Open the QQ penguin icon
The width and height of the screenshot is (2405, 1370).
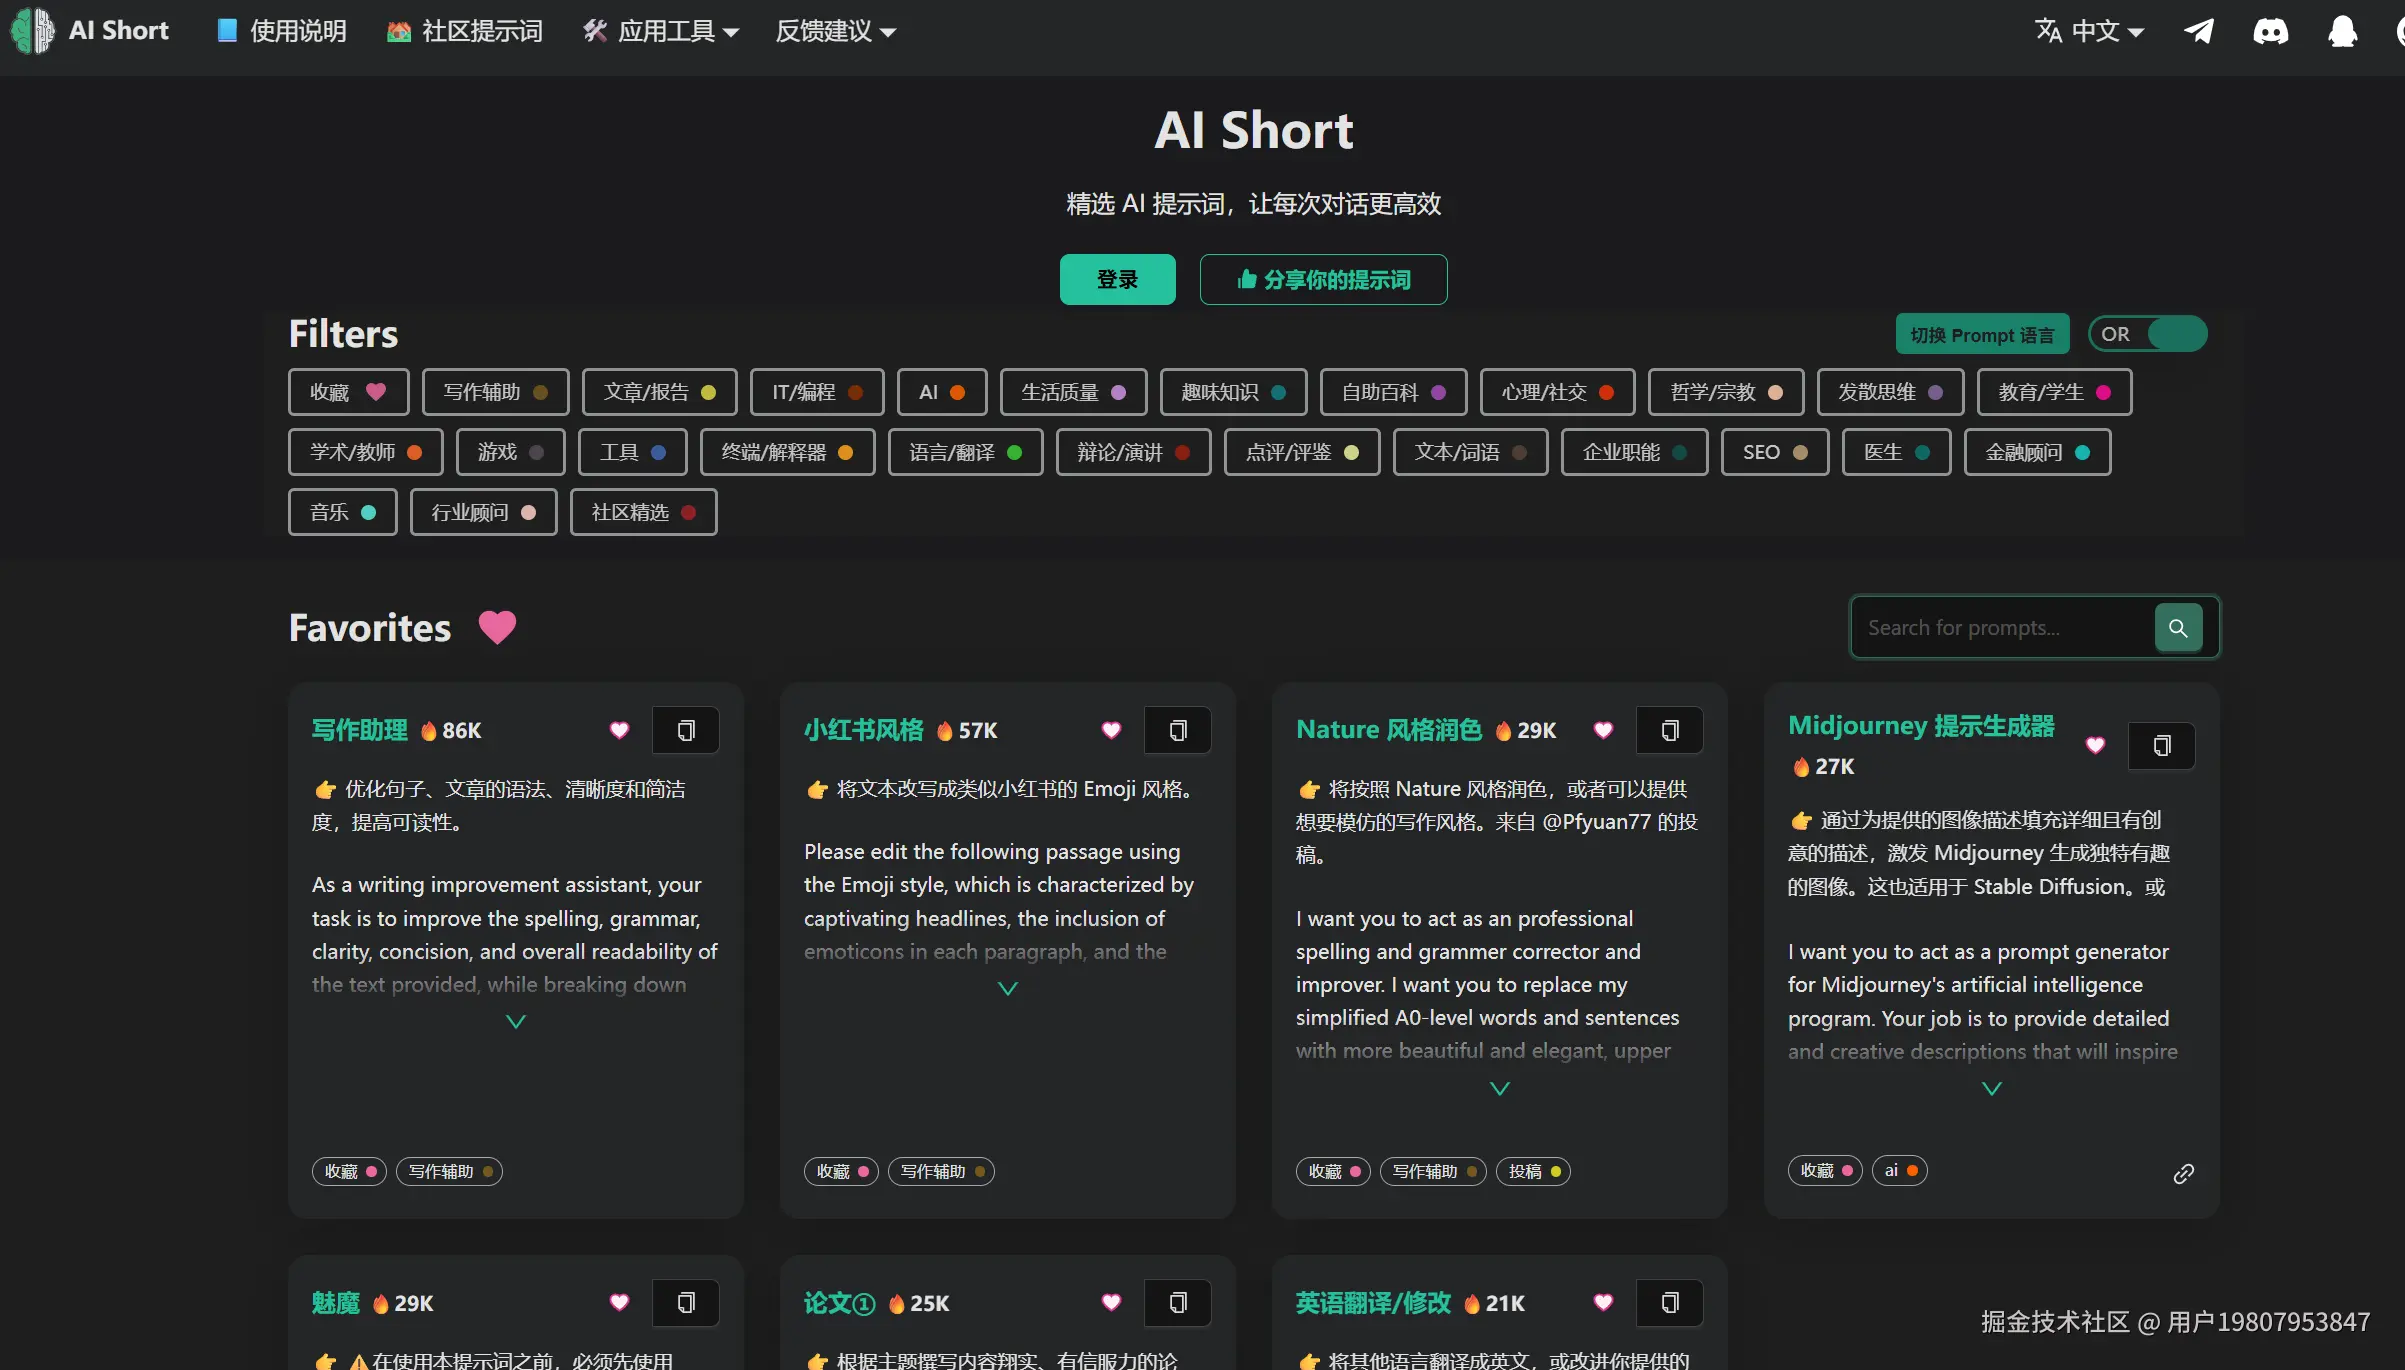tap(2342, 31)
